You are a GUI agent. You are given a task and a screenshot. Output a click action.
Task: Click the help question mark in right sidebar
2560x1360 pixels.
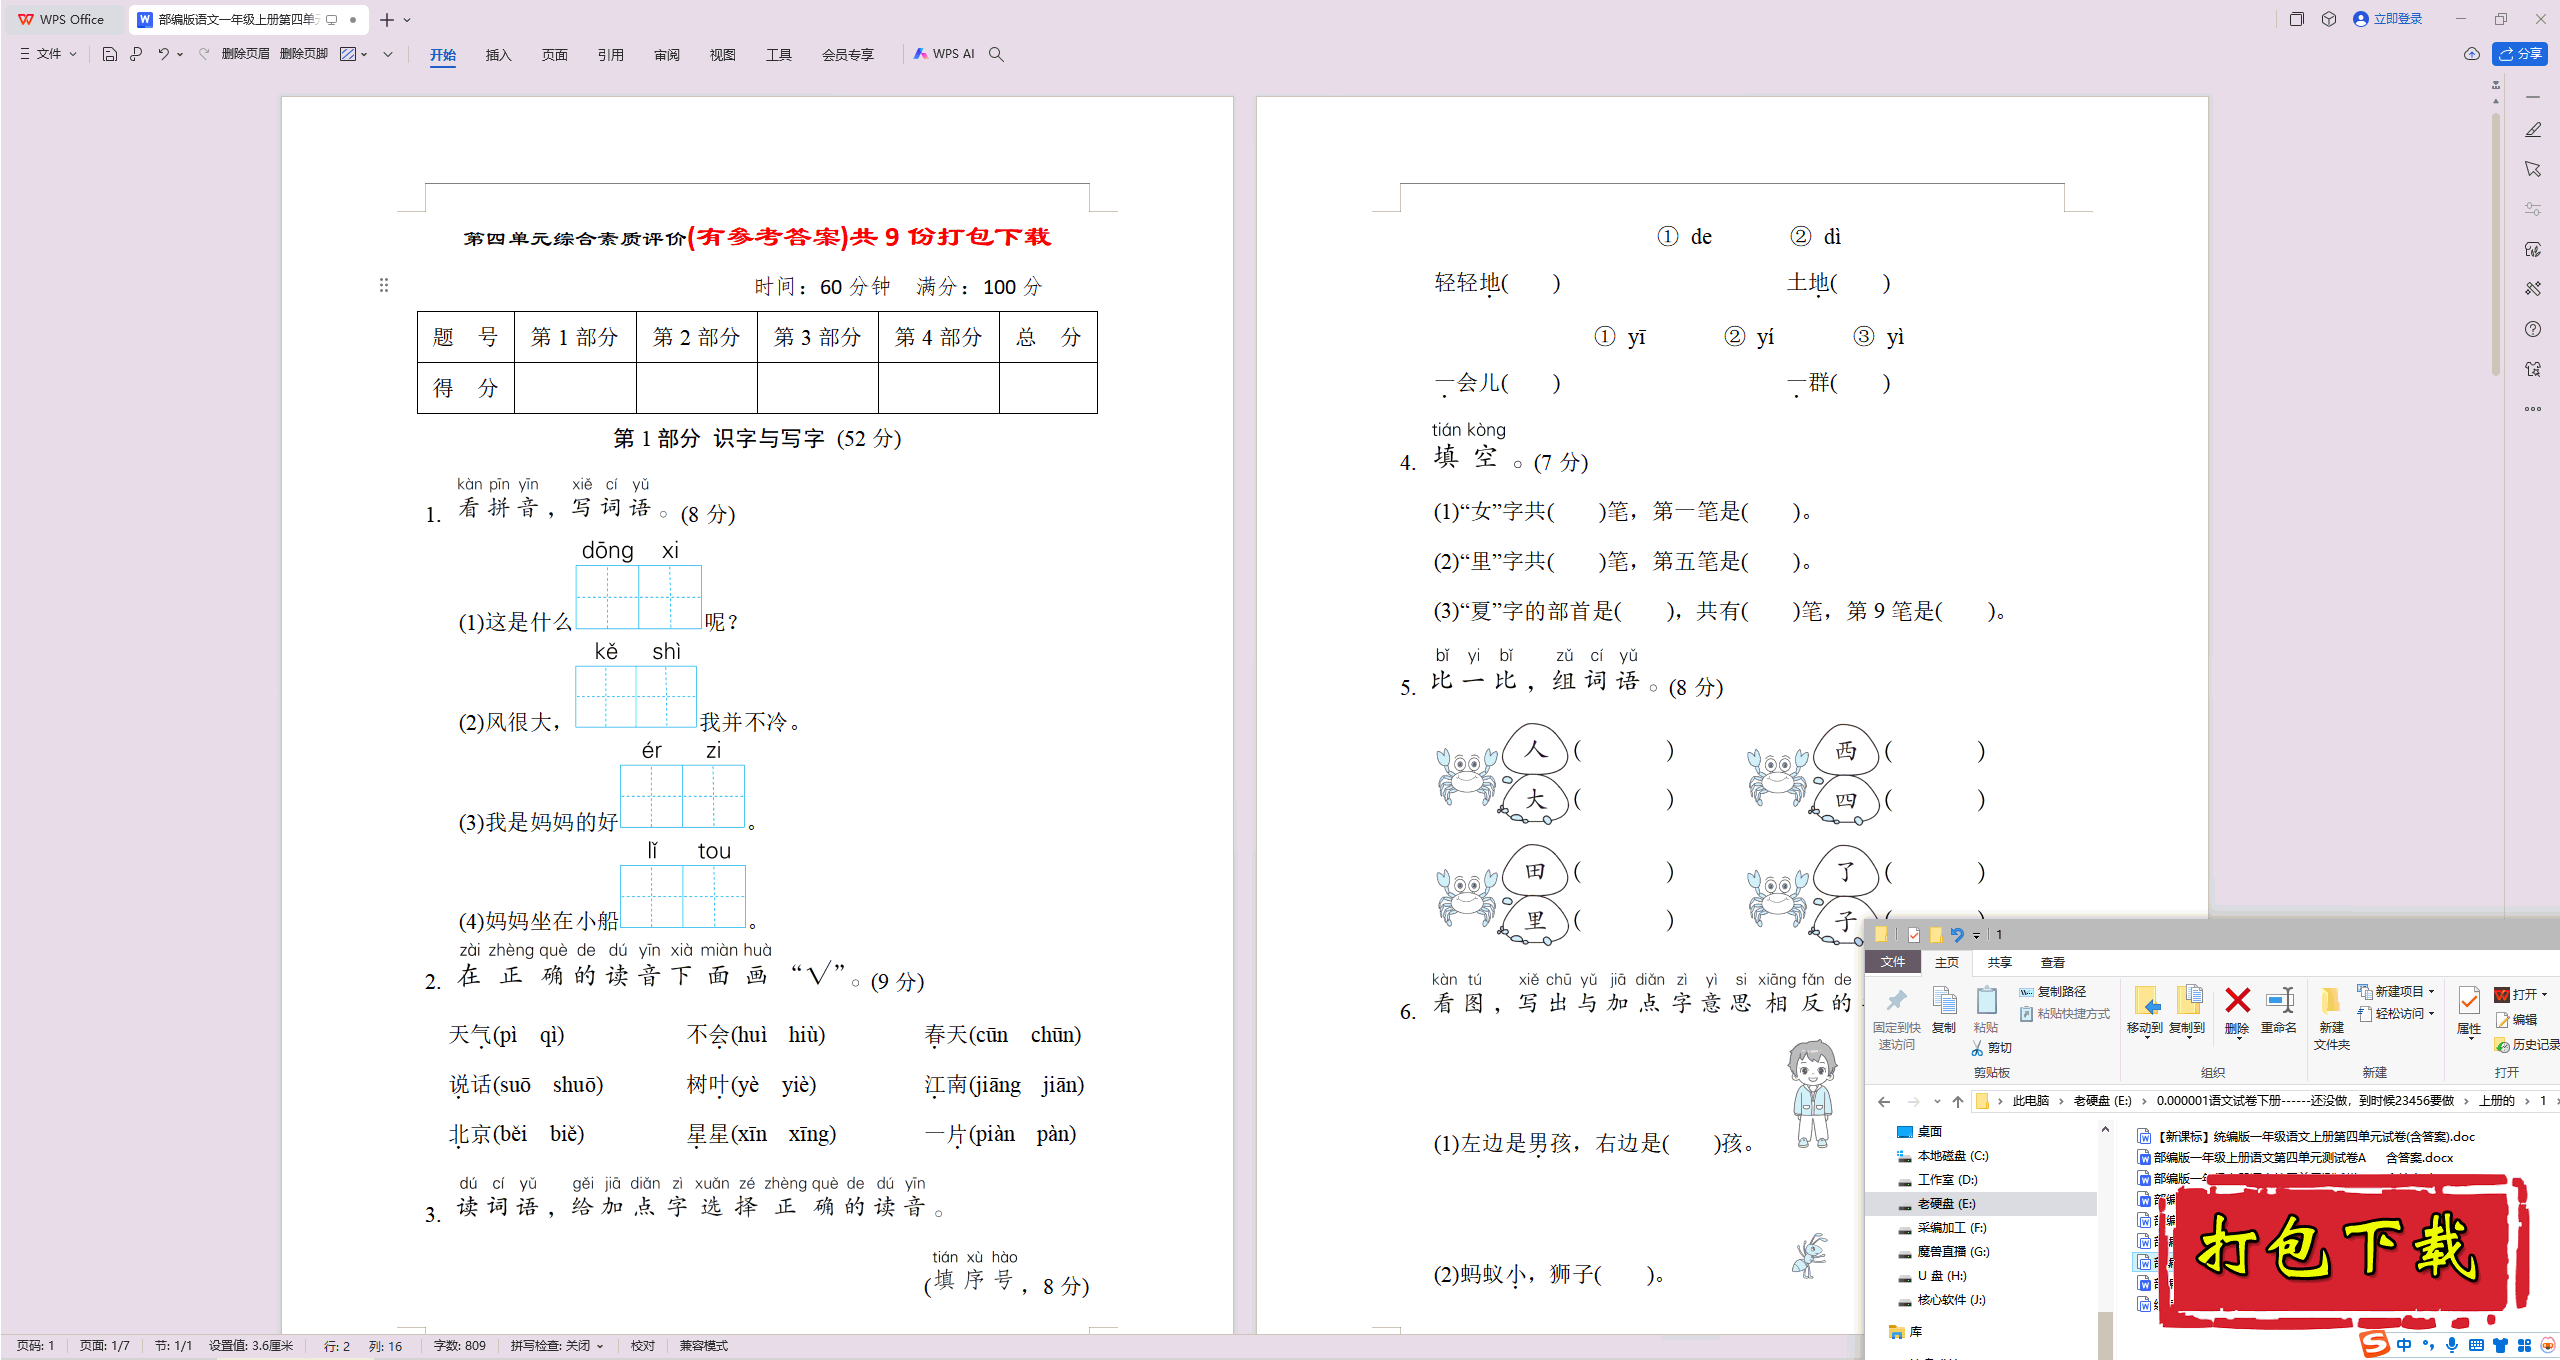coord(2533,329)
